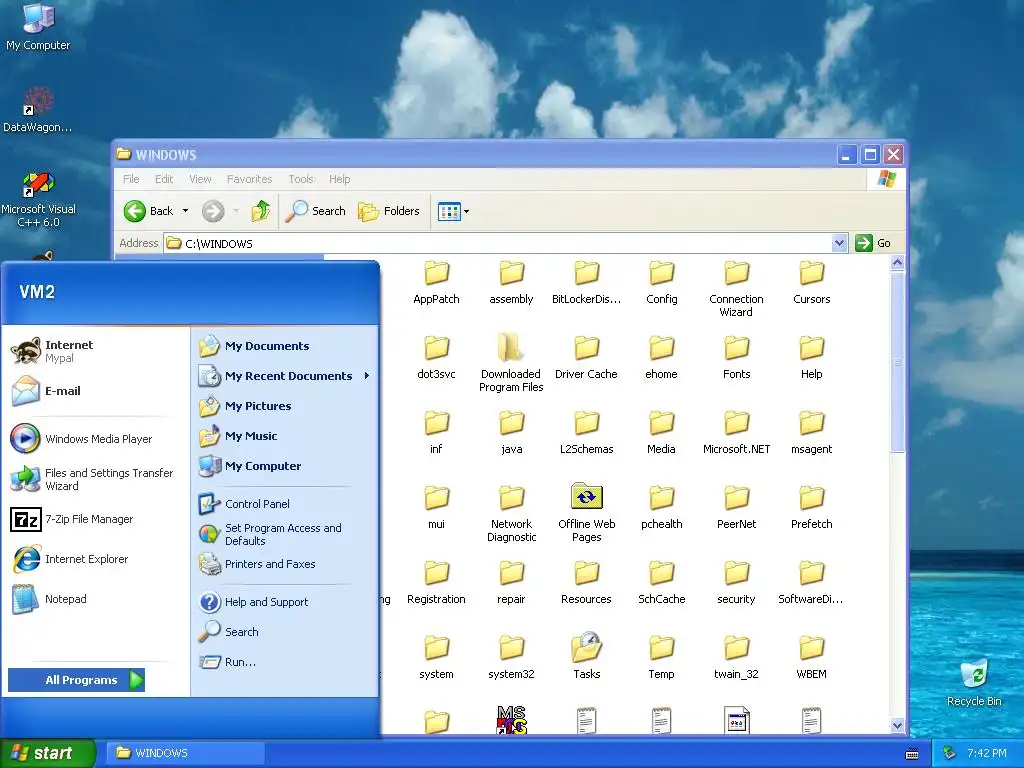This screenshot has height=768, width=1024.
Task: Select the Offline Web Pages folder
Action: [x=586, y=513]
